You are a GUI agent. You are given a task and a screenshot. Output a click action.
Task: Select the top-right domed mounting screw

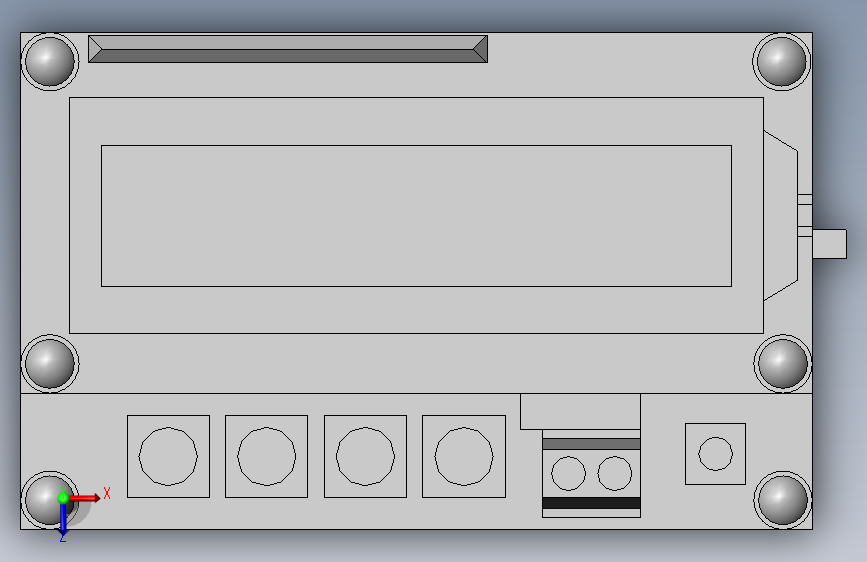781,61
